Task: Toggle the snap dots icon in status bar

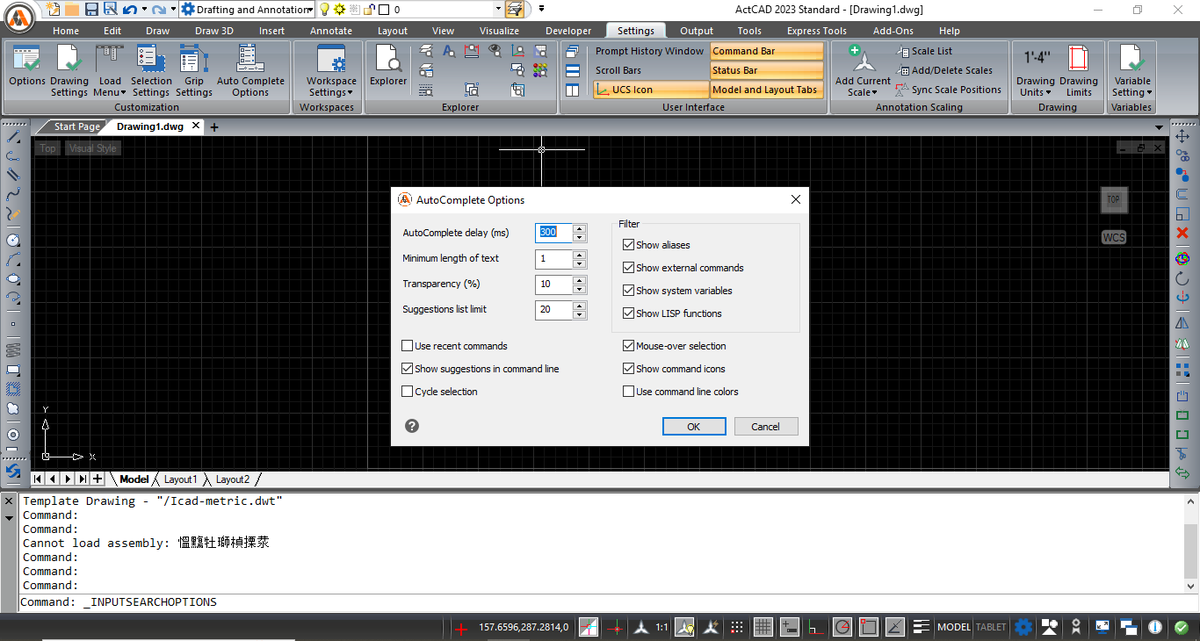Action: [737, 627]
